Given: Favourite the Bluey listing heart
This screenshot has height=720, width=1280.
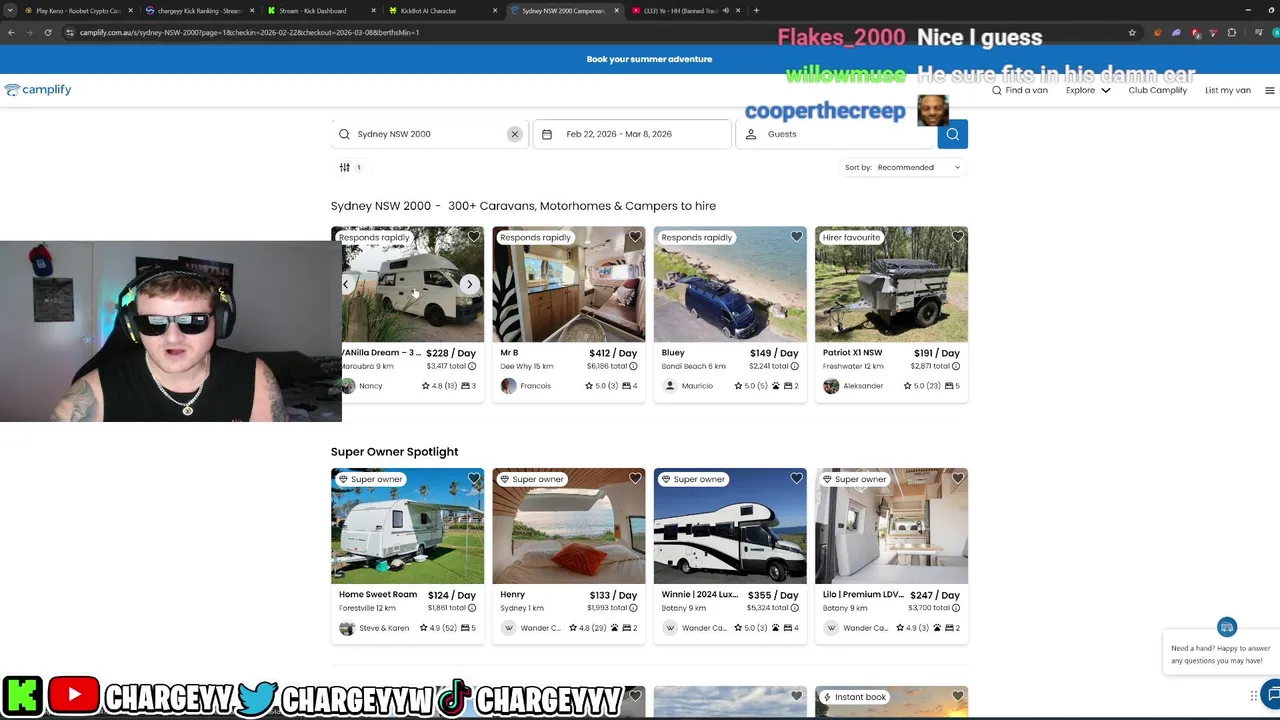Looking at the screenshot, I should click(x=797, y=237).
